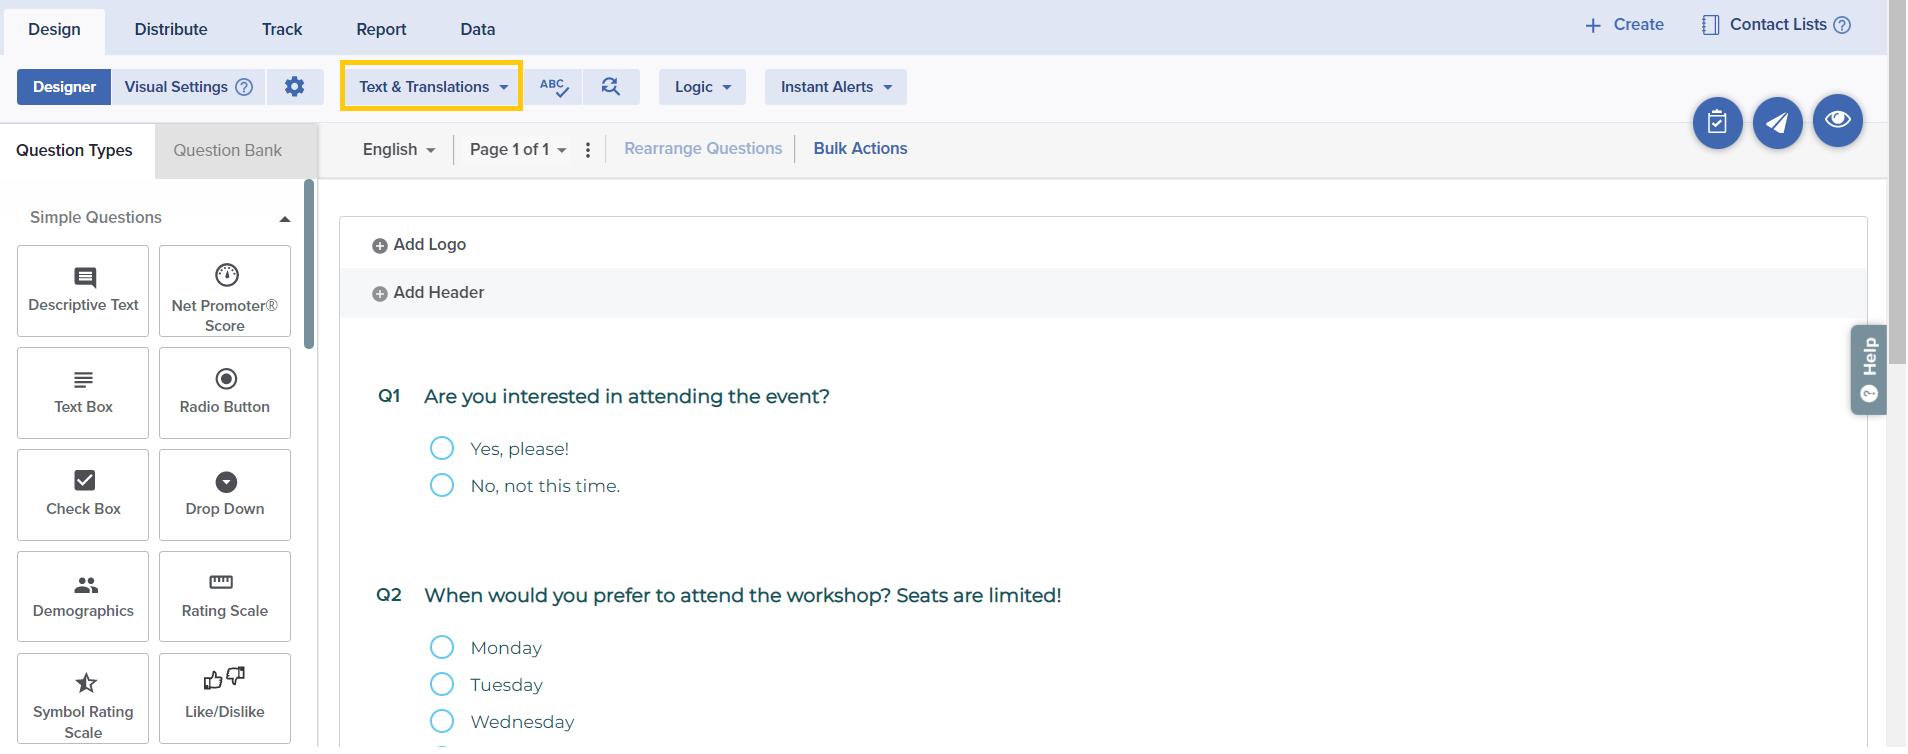Open survey preview with the eye icon
Screen dimensions: 1908x754
pyautogui.click(x=1837, y=120)
